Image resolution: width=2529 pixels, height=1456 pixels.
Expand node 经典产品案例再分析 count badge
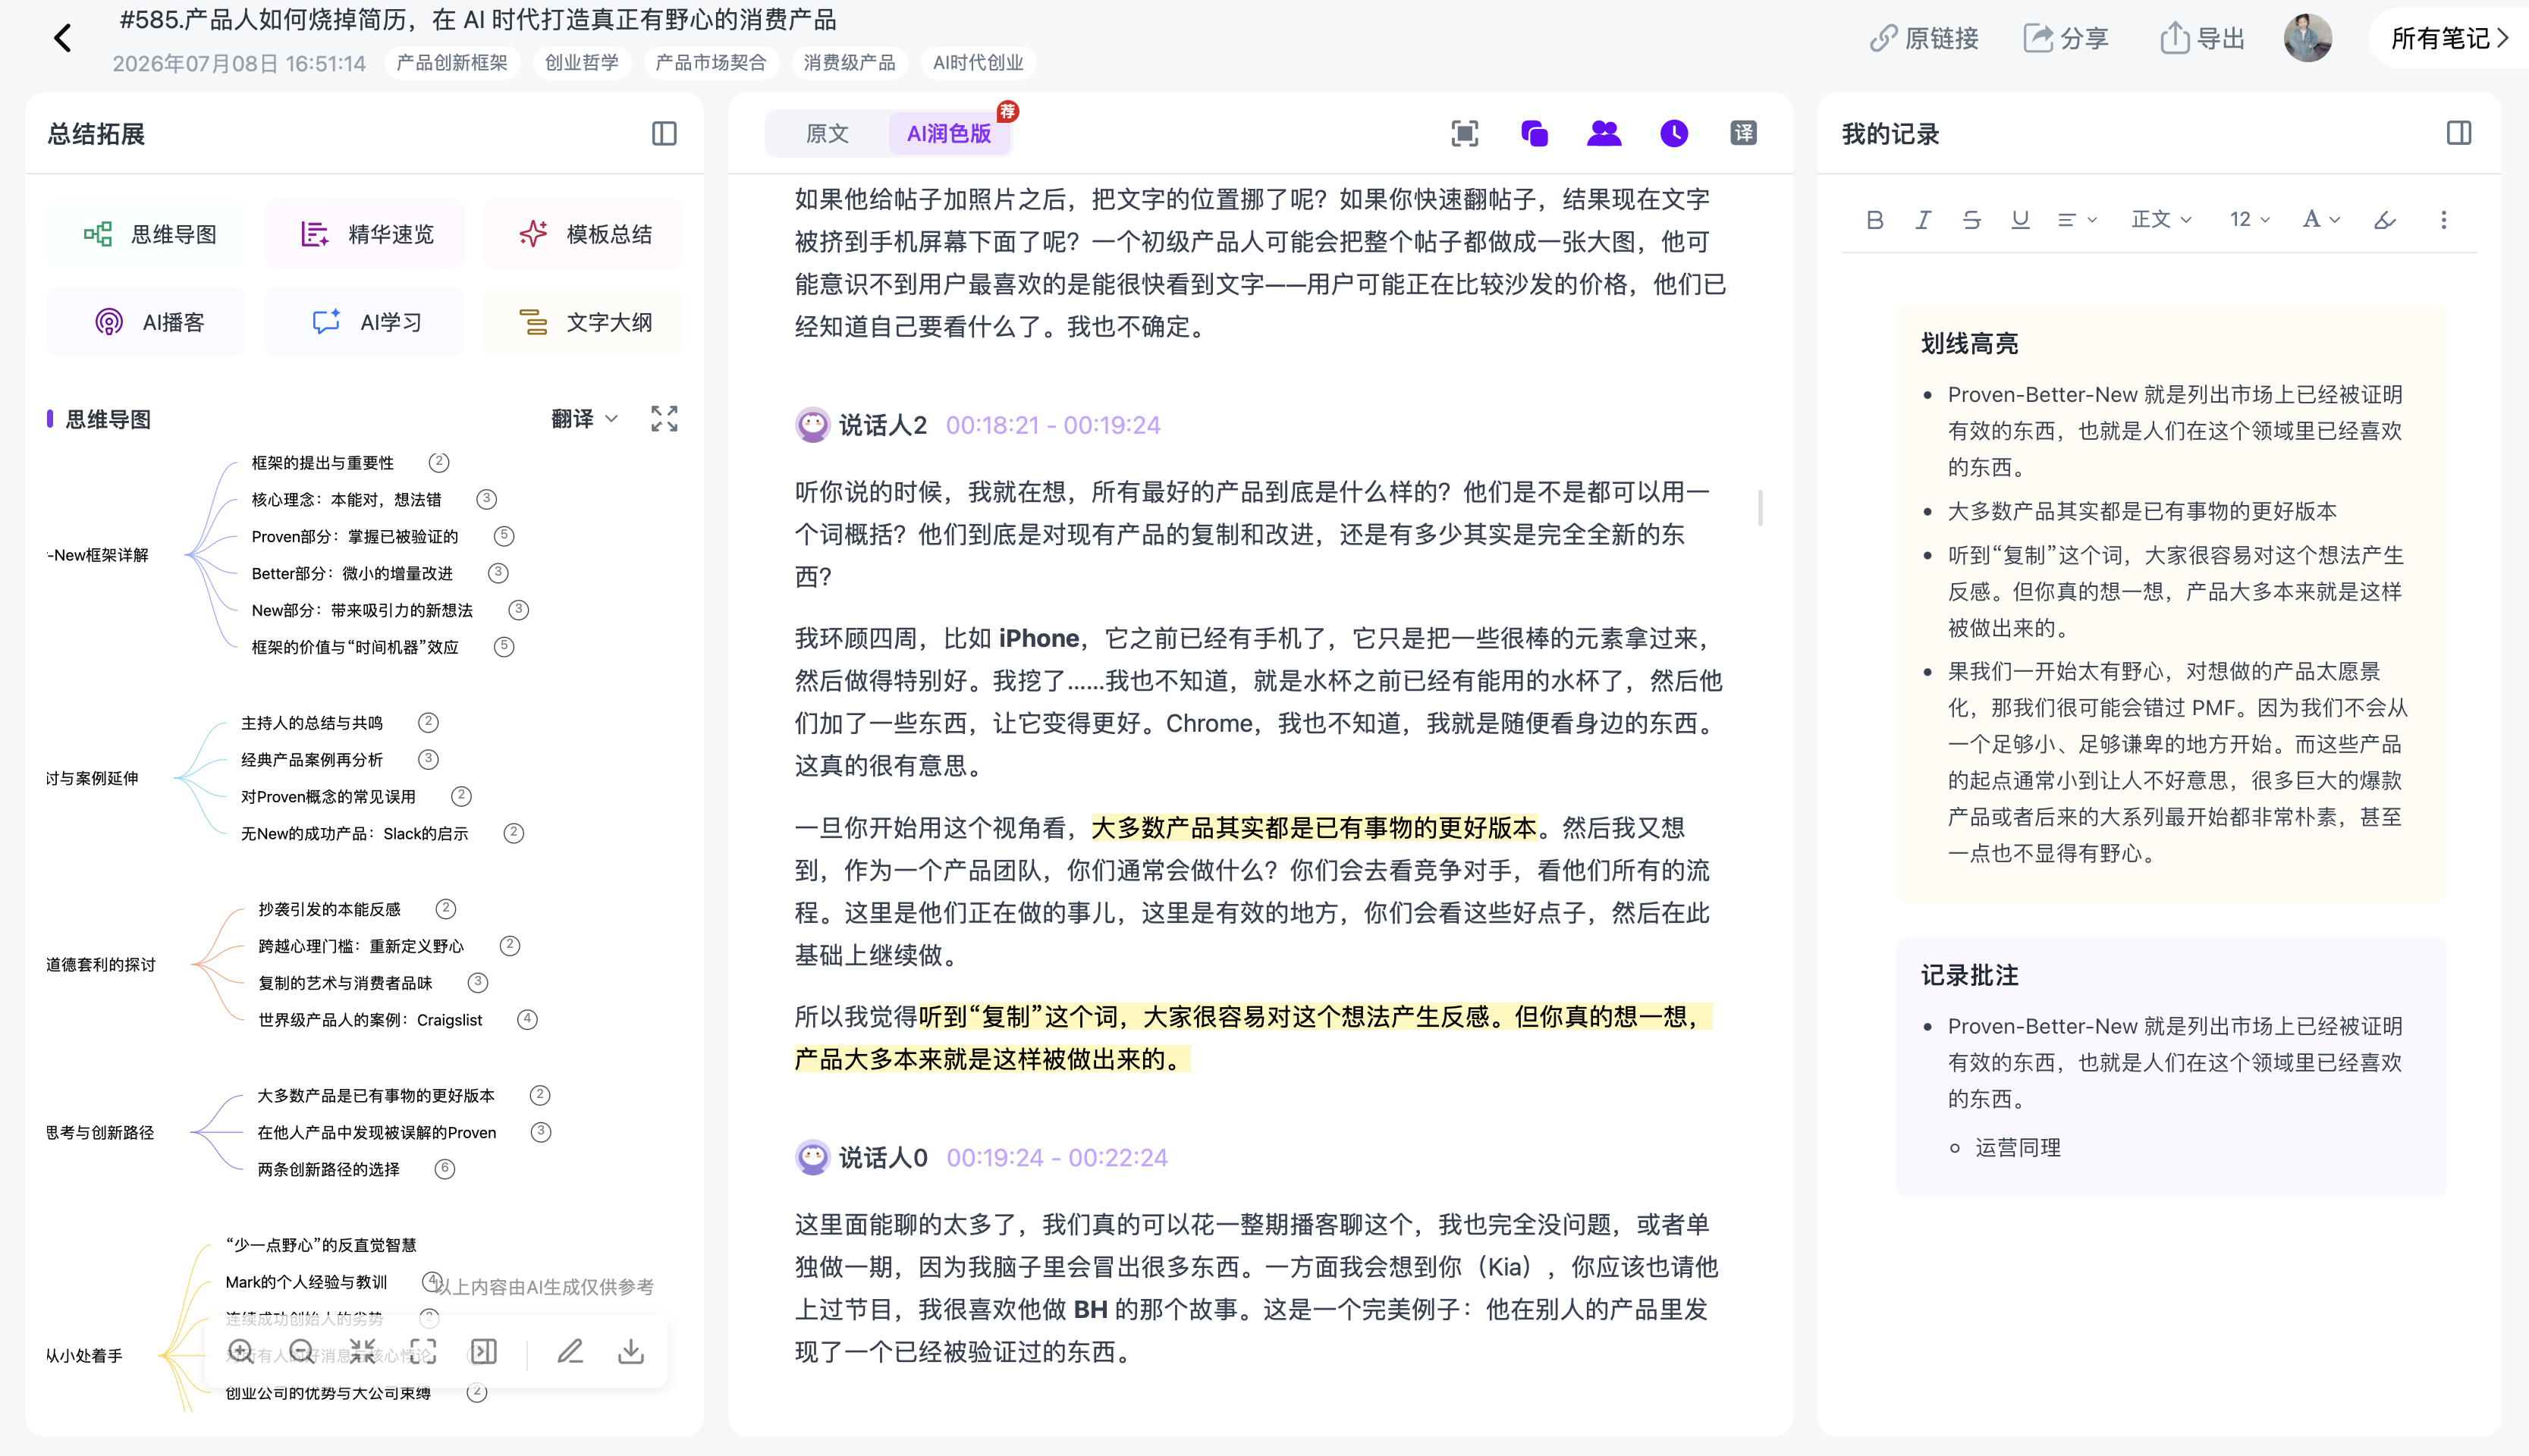[x=428, y=760]
